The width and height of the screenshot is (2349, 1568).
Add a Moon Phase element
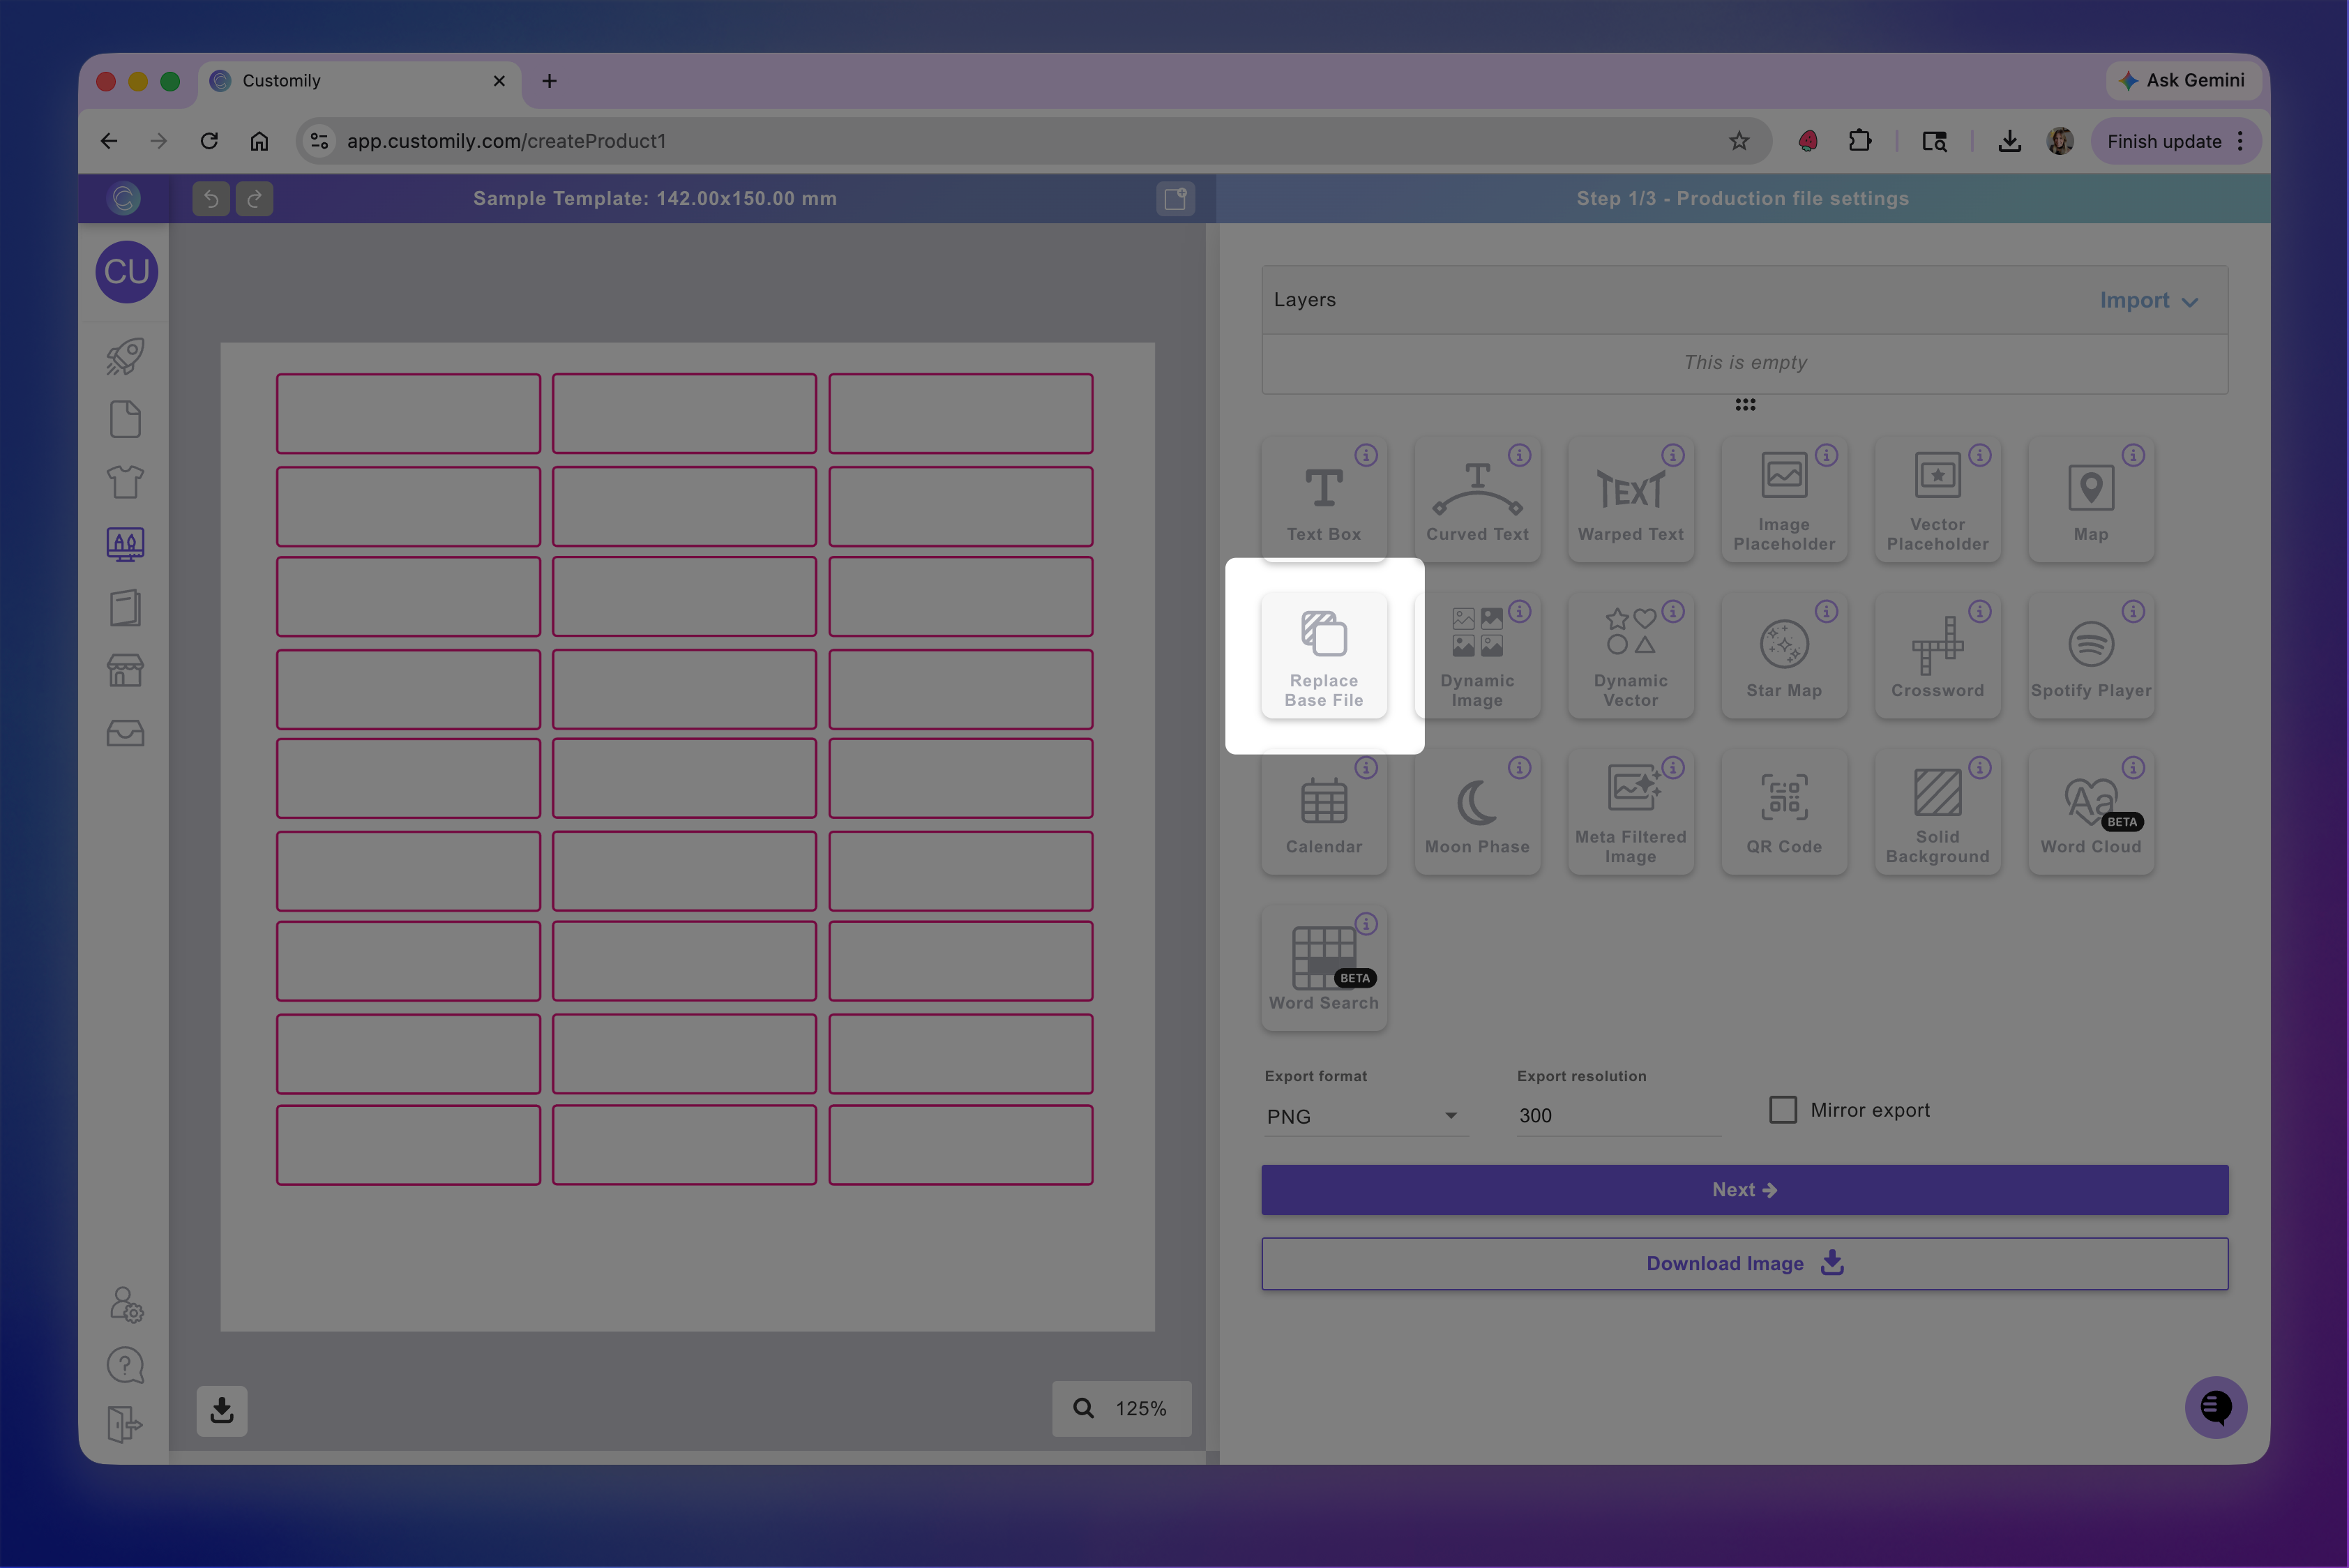(1477, 812)
